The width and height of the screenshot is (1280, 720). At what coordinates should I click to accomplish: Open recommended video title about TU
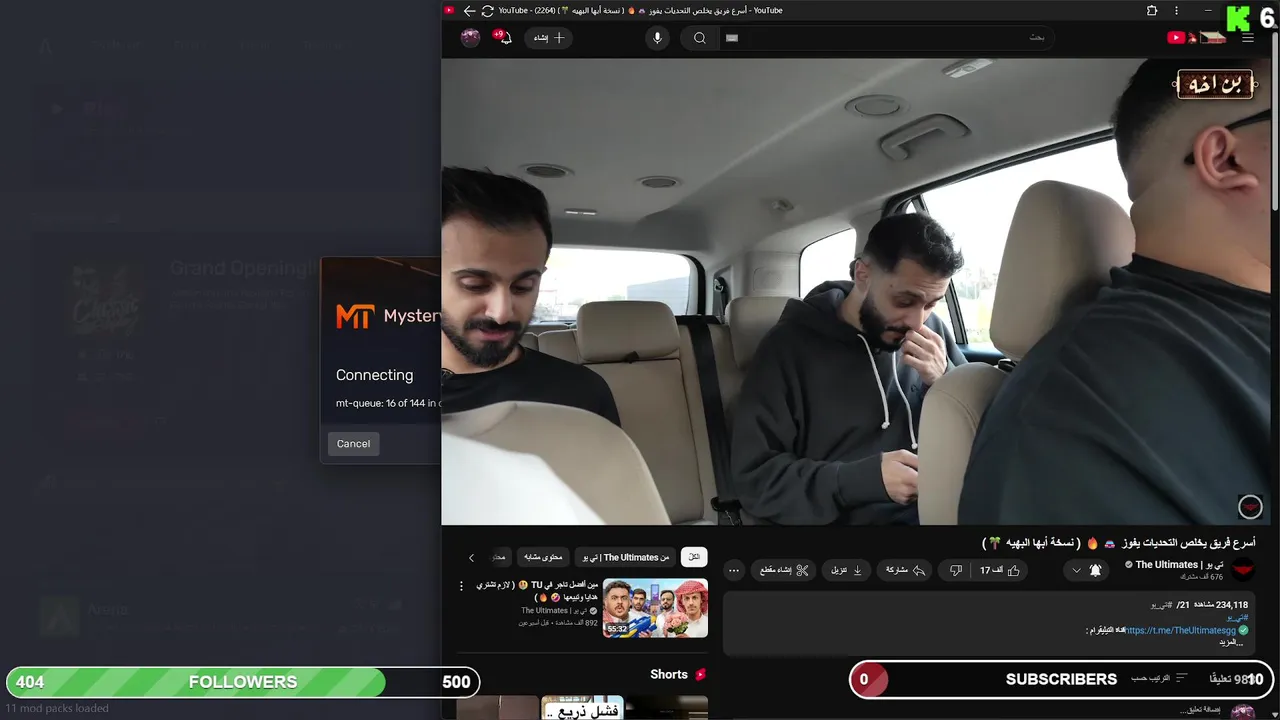click(535, 590)
